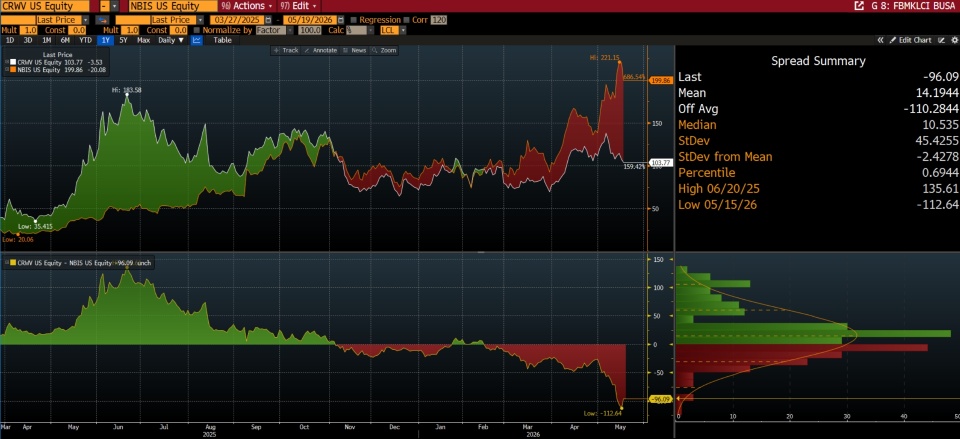The image size is (960, 439).
Task: Collapse side panel with double chevron icon
Action: (880, 40)
